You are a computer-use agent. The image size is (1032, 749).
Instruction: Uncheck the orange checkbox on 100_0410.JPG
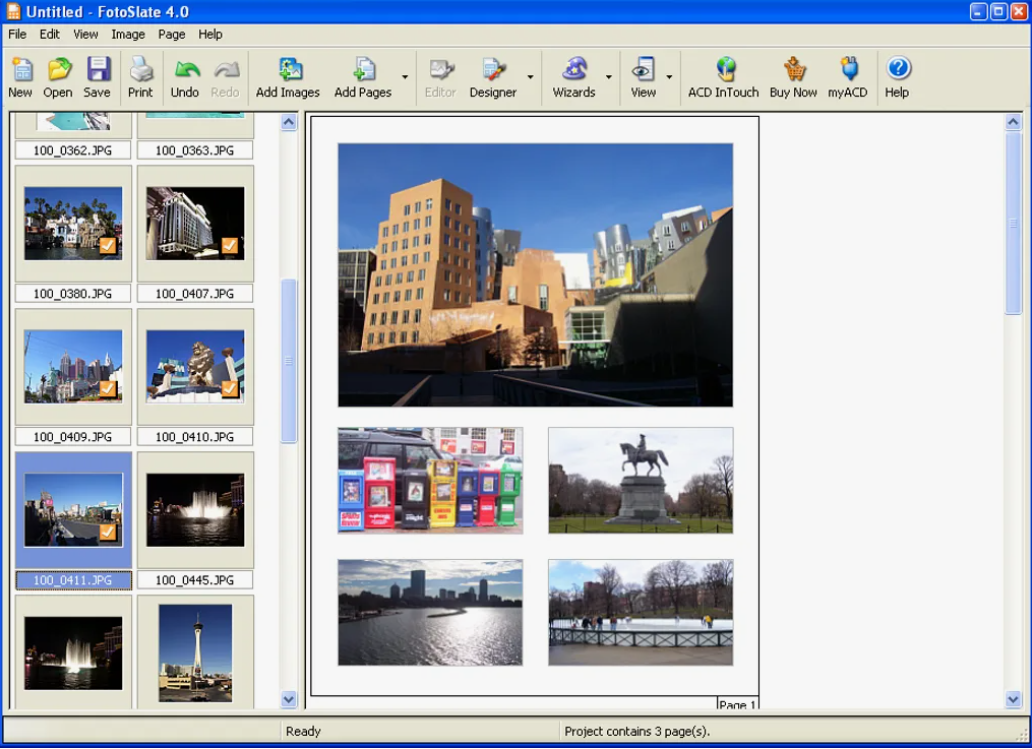point(230,388)
